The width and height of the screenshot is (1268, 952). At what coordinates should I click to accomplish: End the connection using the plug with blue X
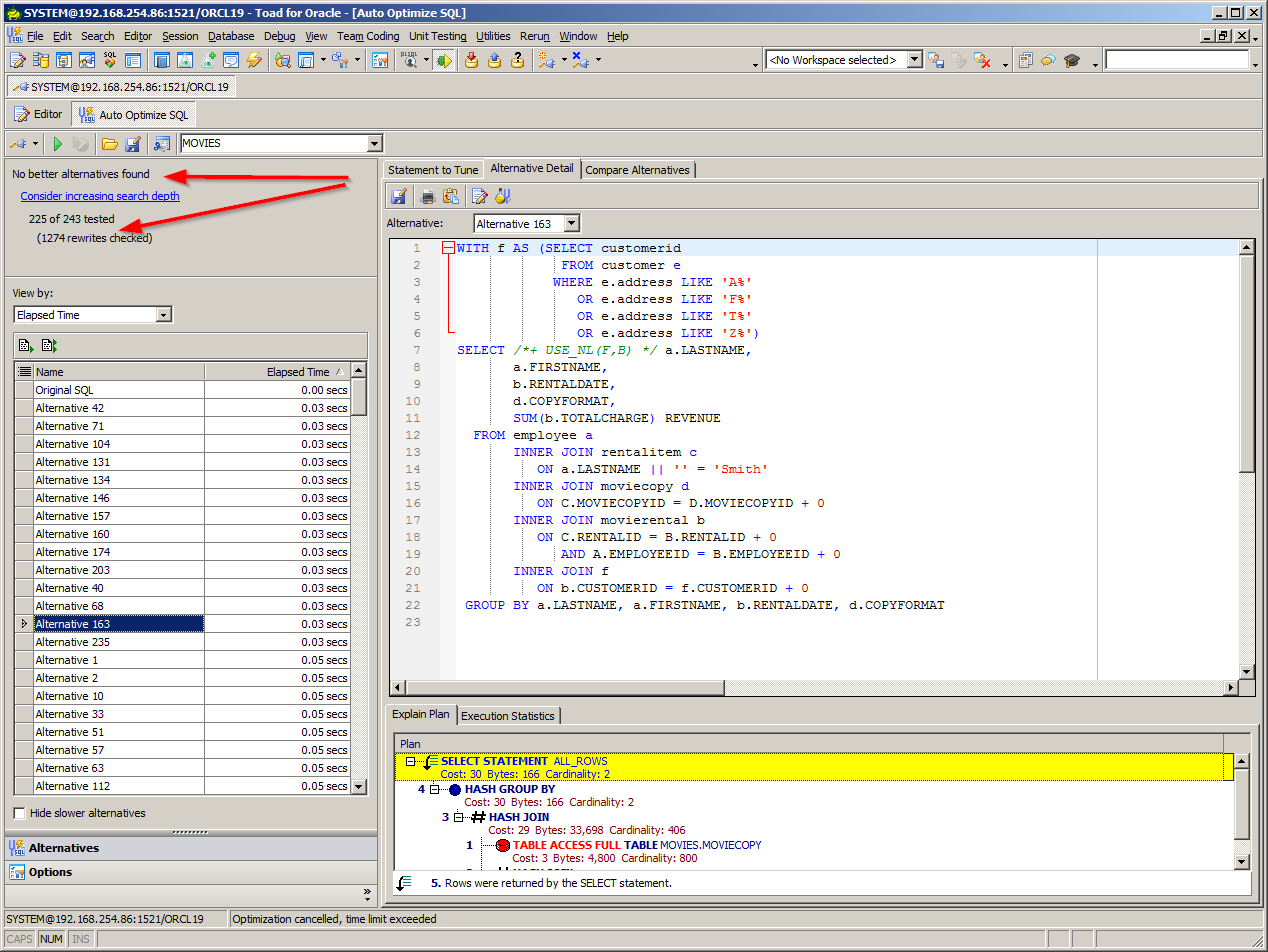click(x=580, y=60)
